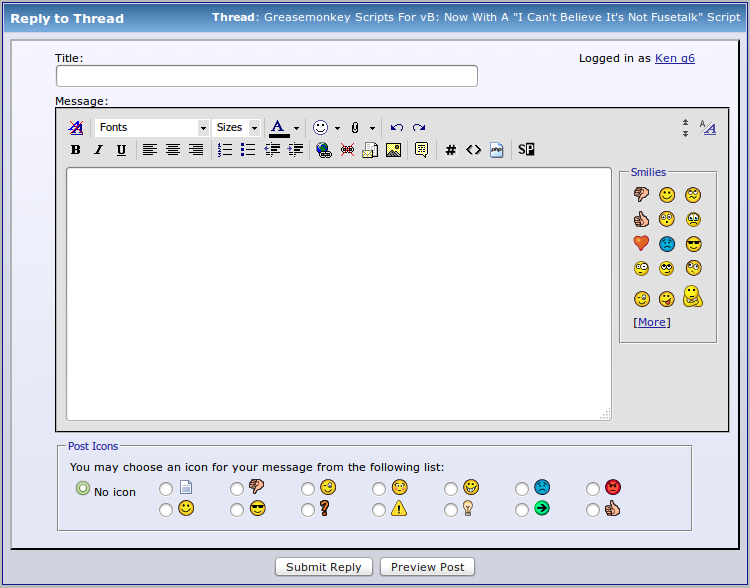The image size is (750, 588).
Task: Wrap selection in quote tags
Action: tap(421, 150)
